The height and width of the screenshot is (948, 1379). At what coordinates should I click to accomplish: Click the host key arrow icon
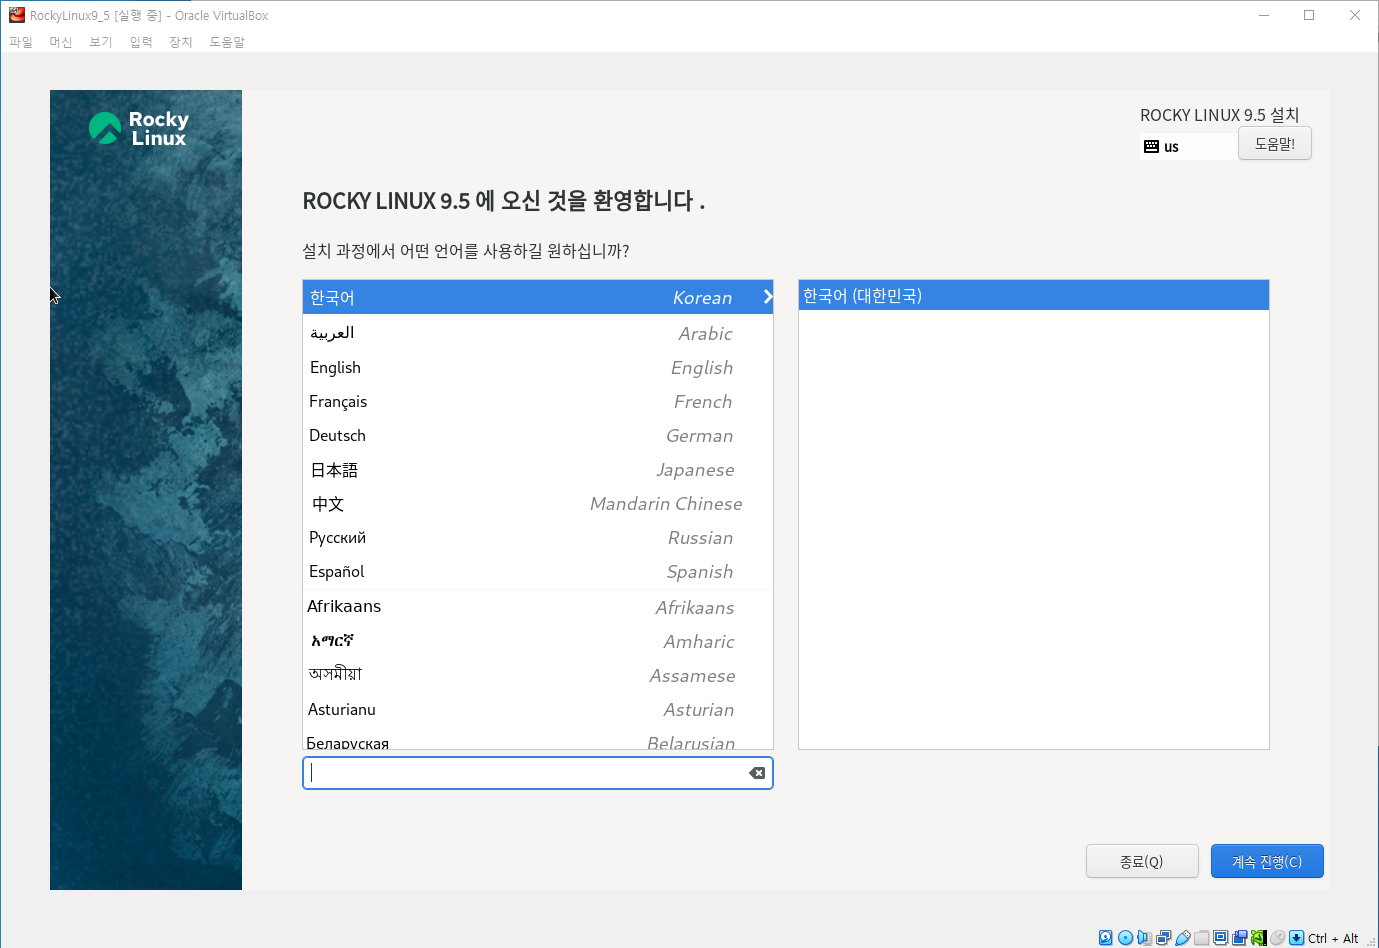point(1296,938)
